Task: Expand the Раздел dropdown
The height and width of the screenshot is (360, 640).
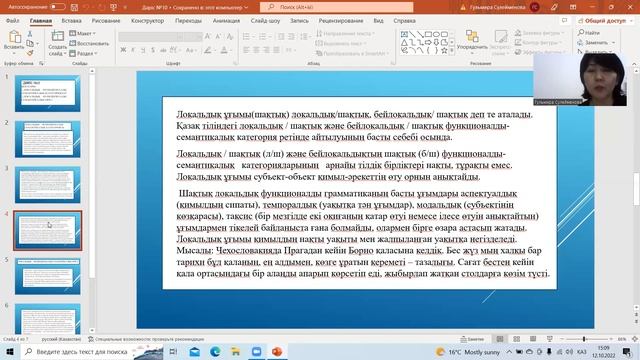Action: 83,53
